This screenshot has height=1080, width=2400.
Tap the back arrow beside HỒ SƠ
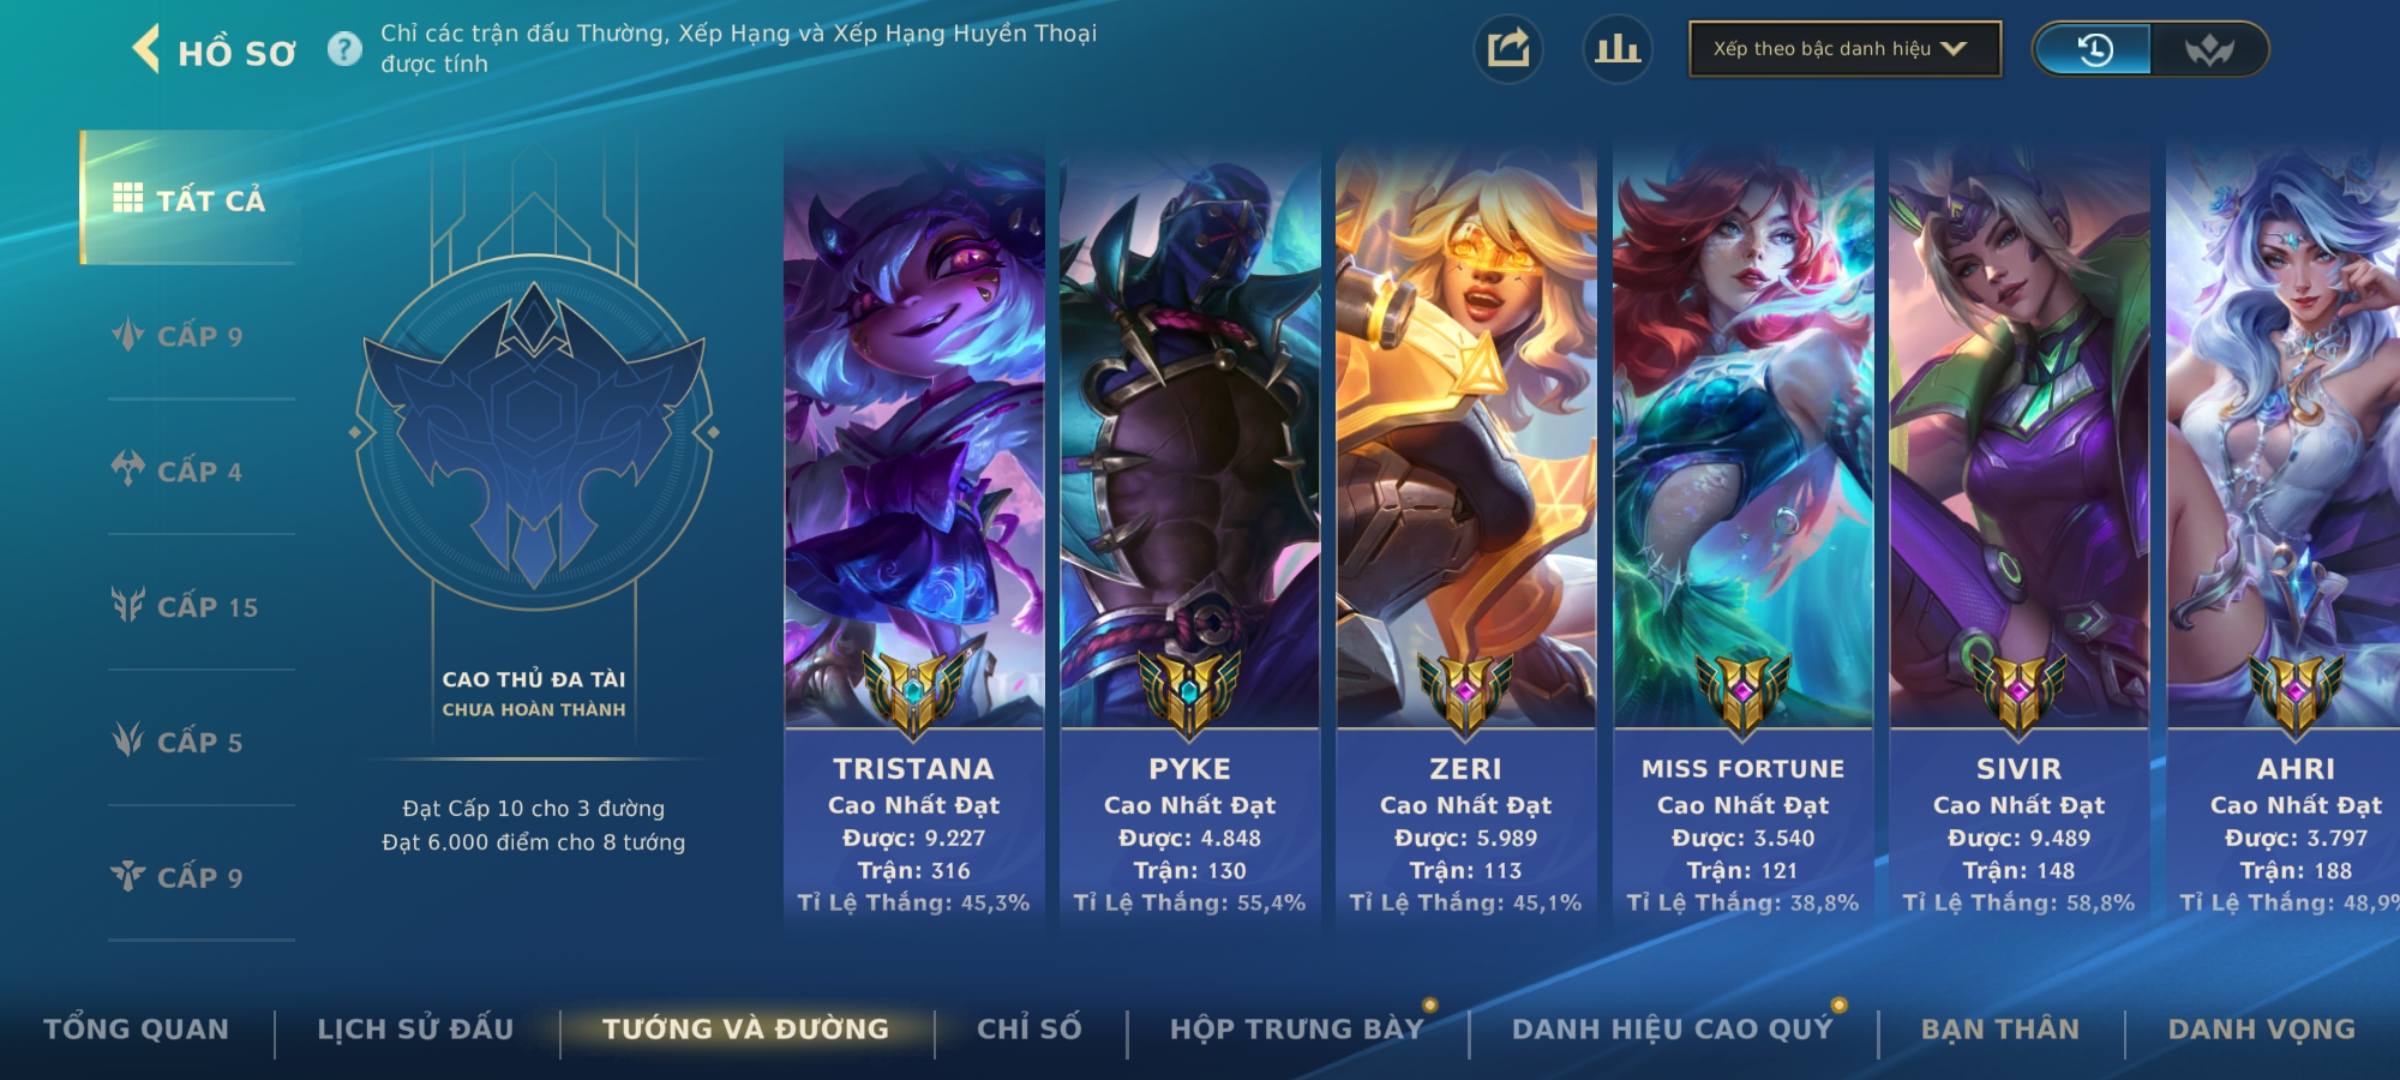[146, 49]
